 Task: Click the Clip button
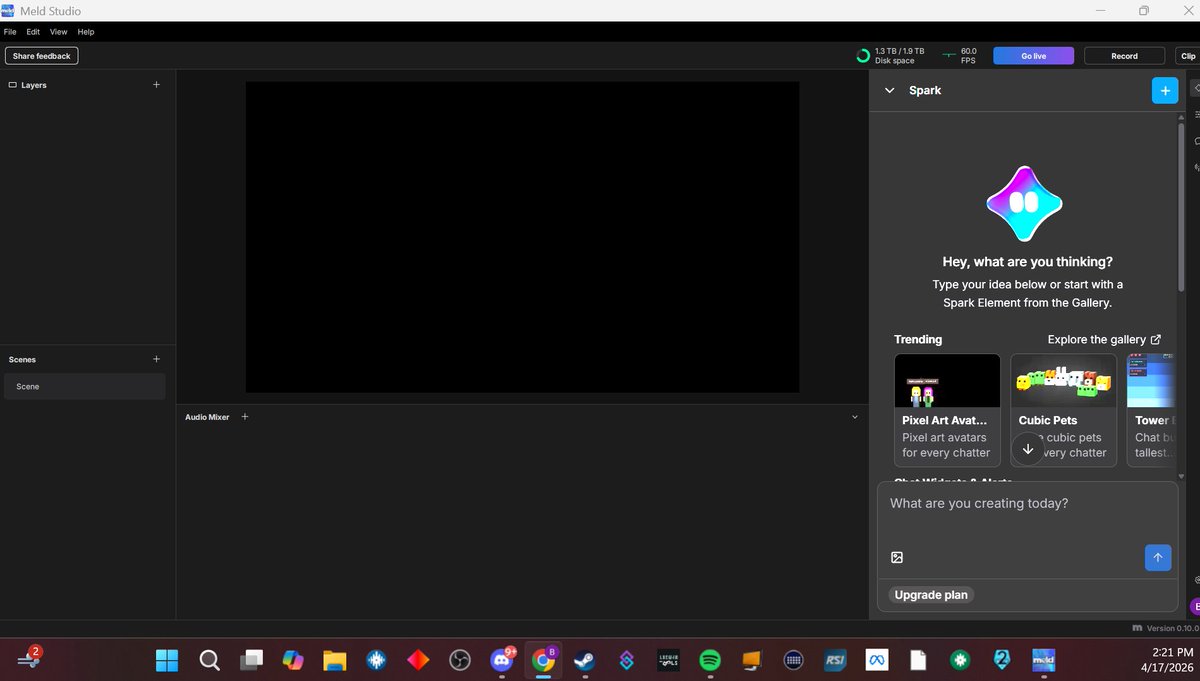point(1188,56)
